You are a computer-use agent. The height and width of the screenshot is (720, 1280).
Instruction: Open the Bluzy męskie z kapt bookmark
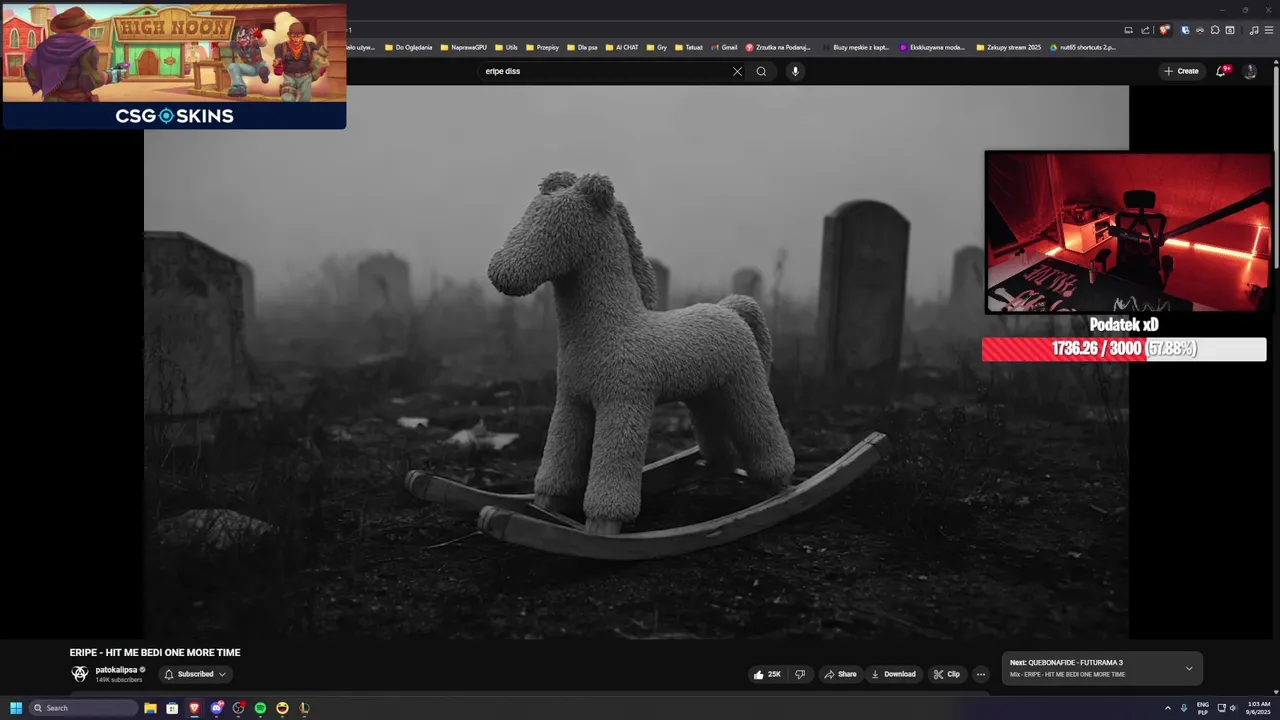tap(856, 47)
